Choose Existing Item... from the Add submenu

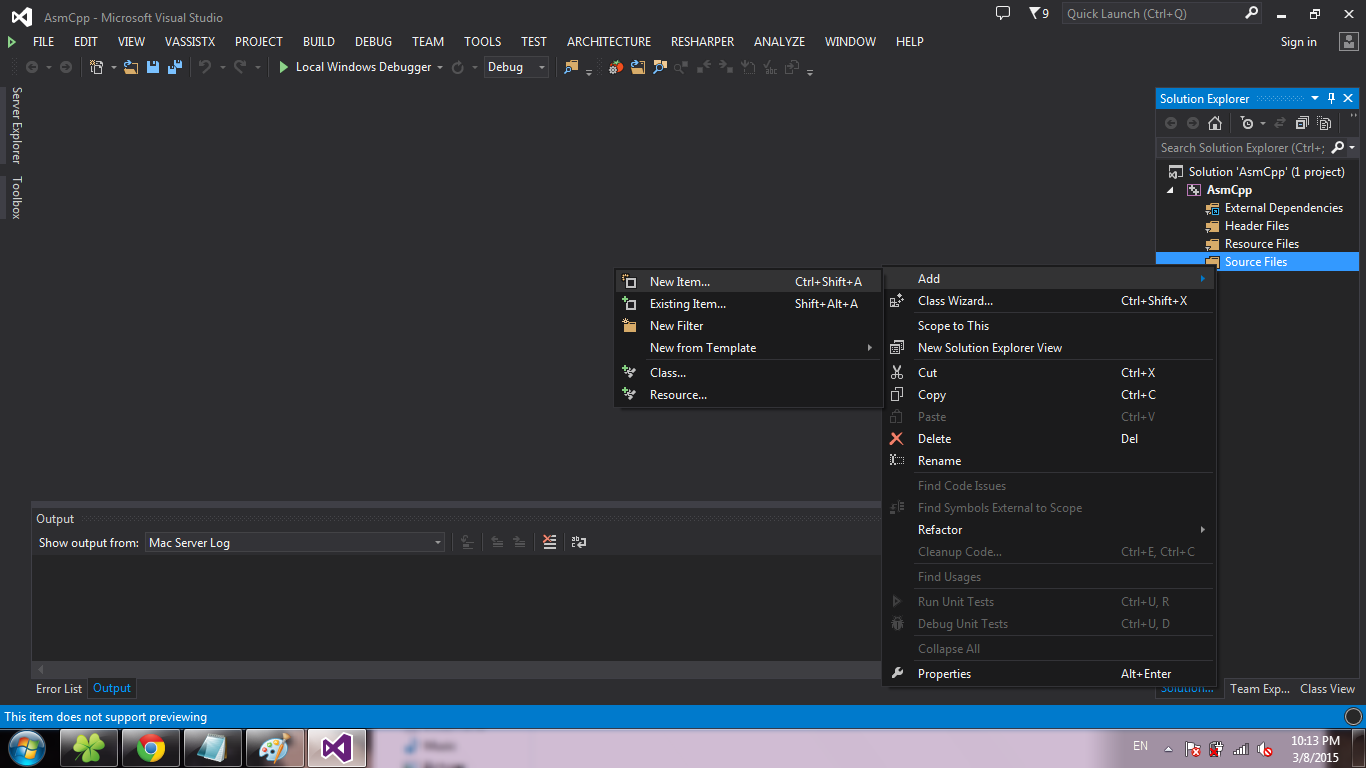coord(748,304)
